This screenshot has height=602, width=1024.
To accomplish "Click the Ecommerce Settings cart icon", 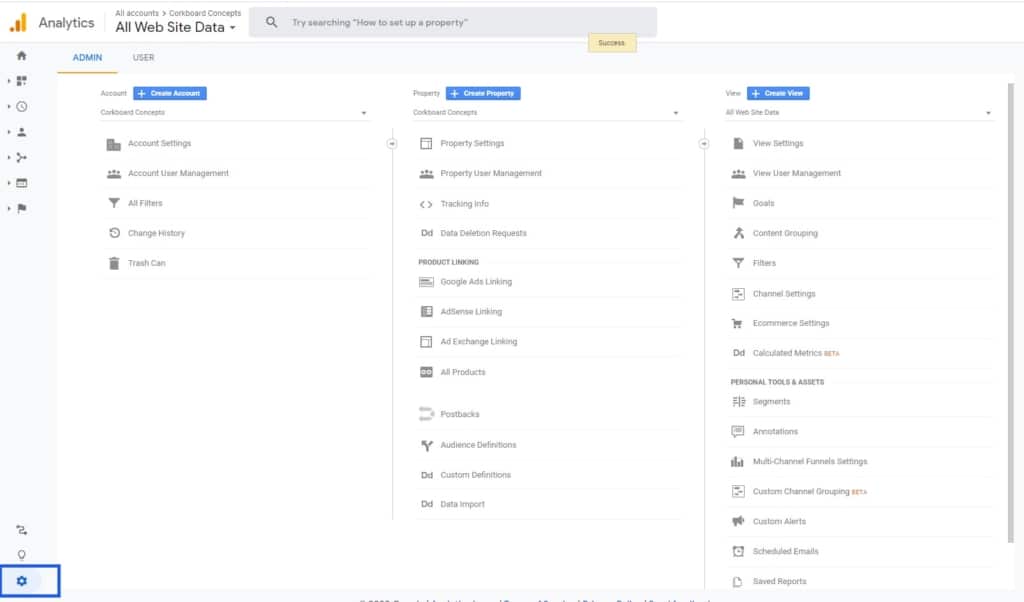I will 738,323.
